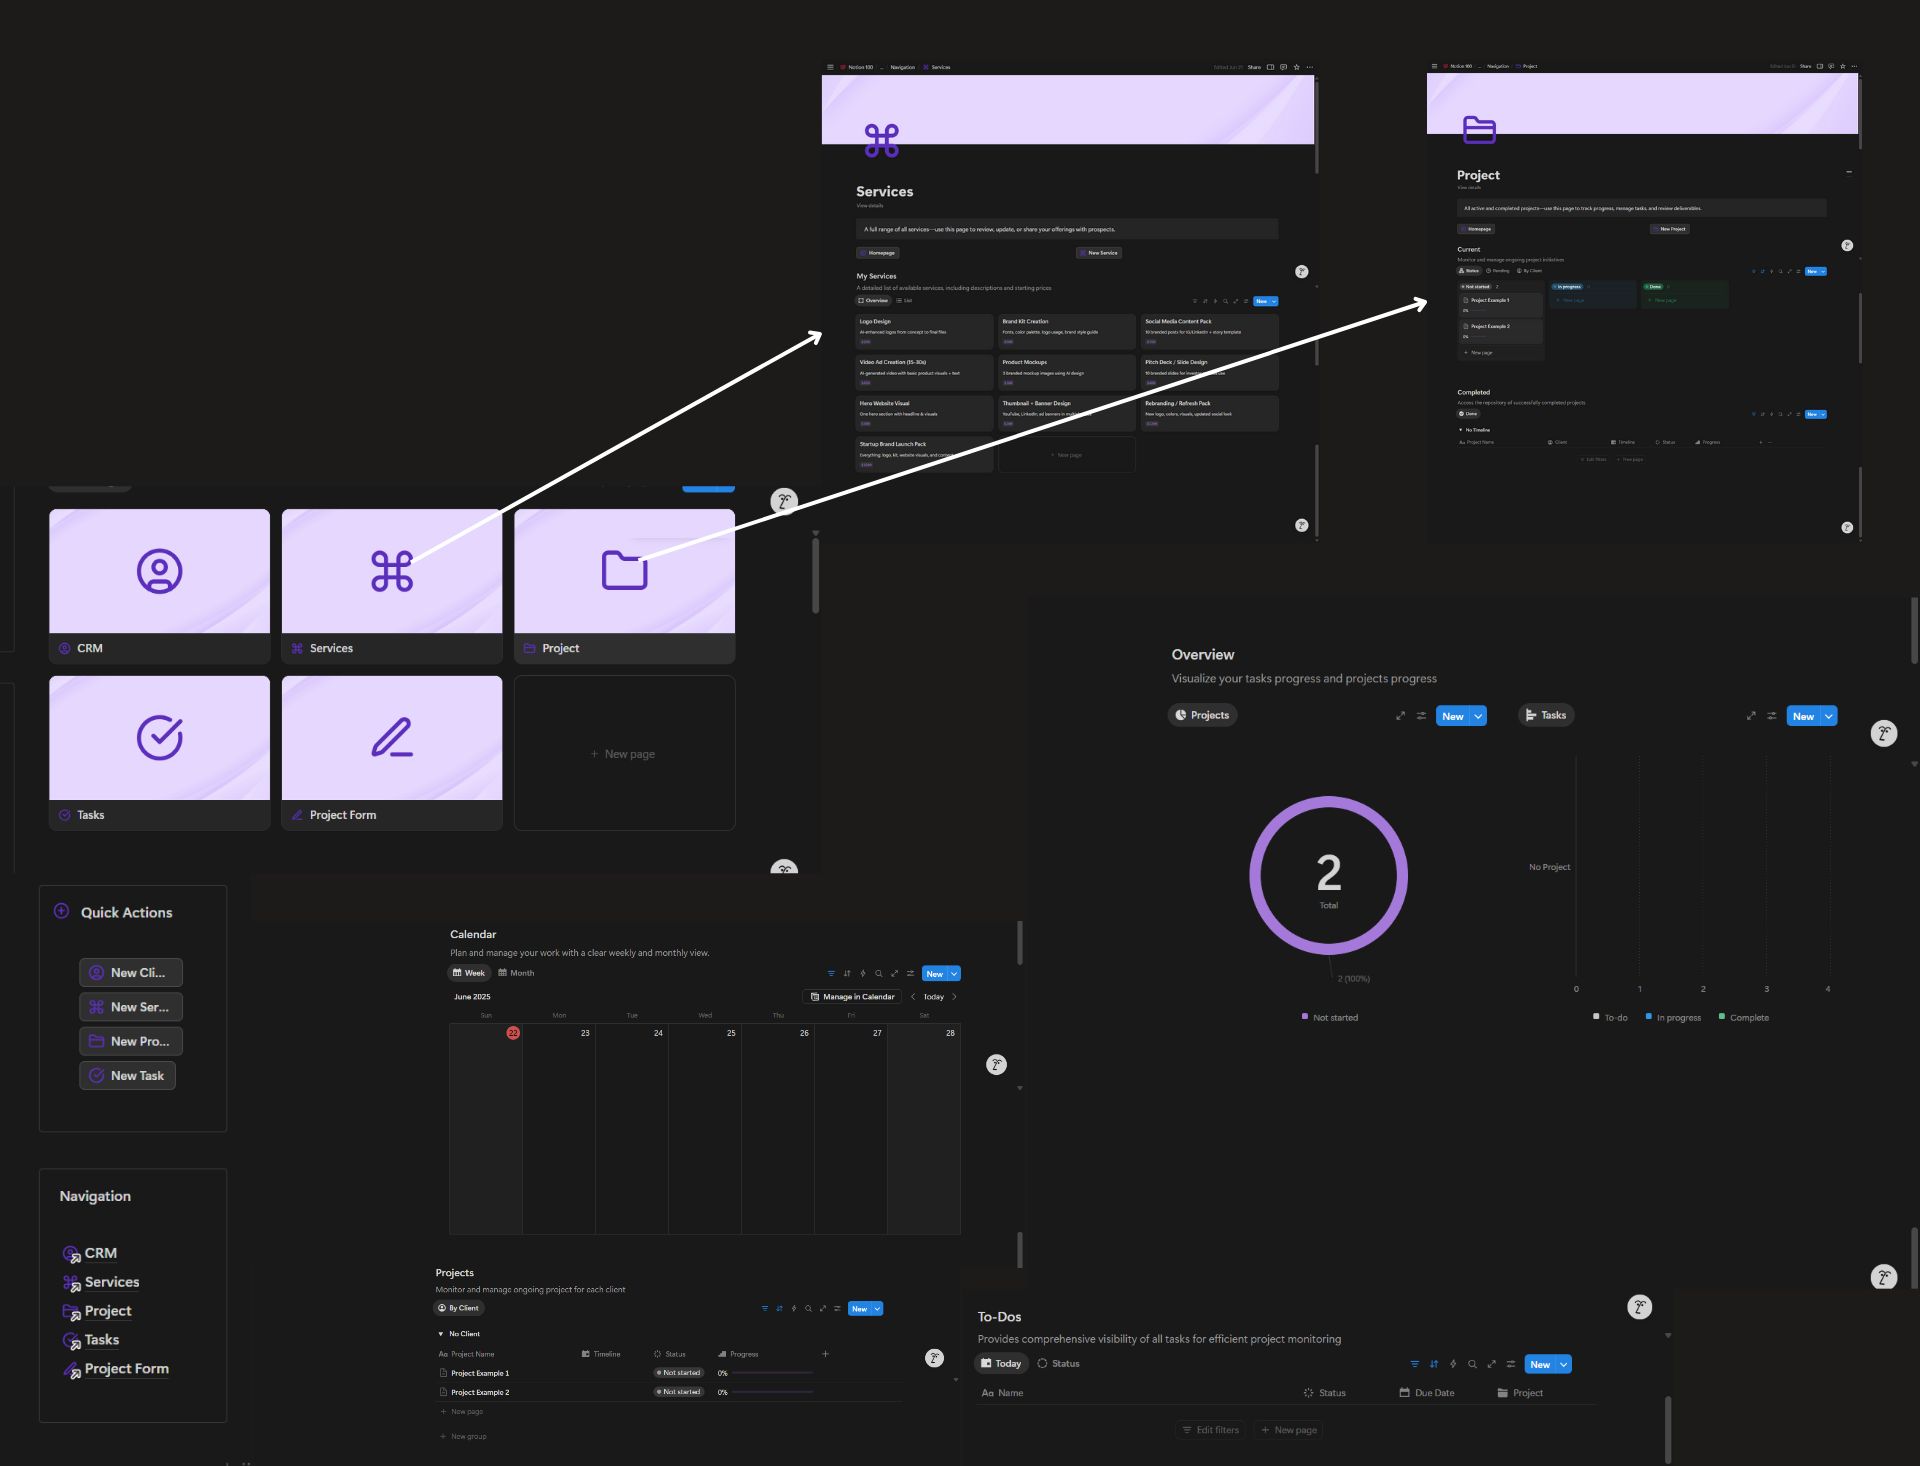Click New group below Projects table
The width and height of the screenshot is (1920, 1466).
(463, 1437)
